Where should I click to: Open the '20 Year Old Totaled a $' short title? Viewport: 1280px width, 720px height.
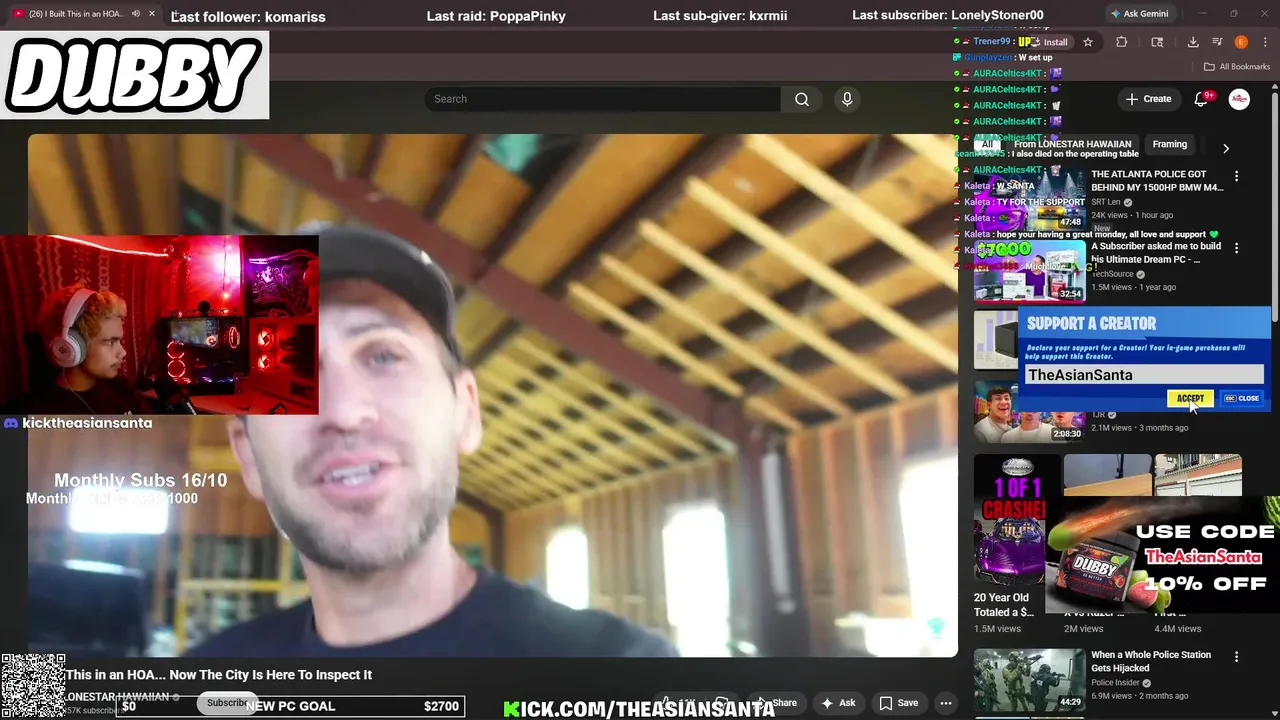point(1004,605)
